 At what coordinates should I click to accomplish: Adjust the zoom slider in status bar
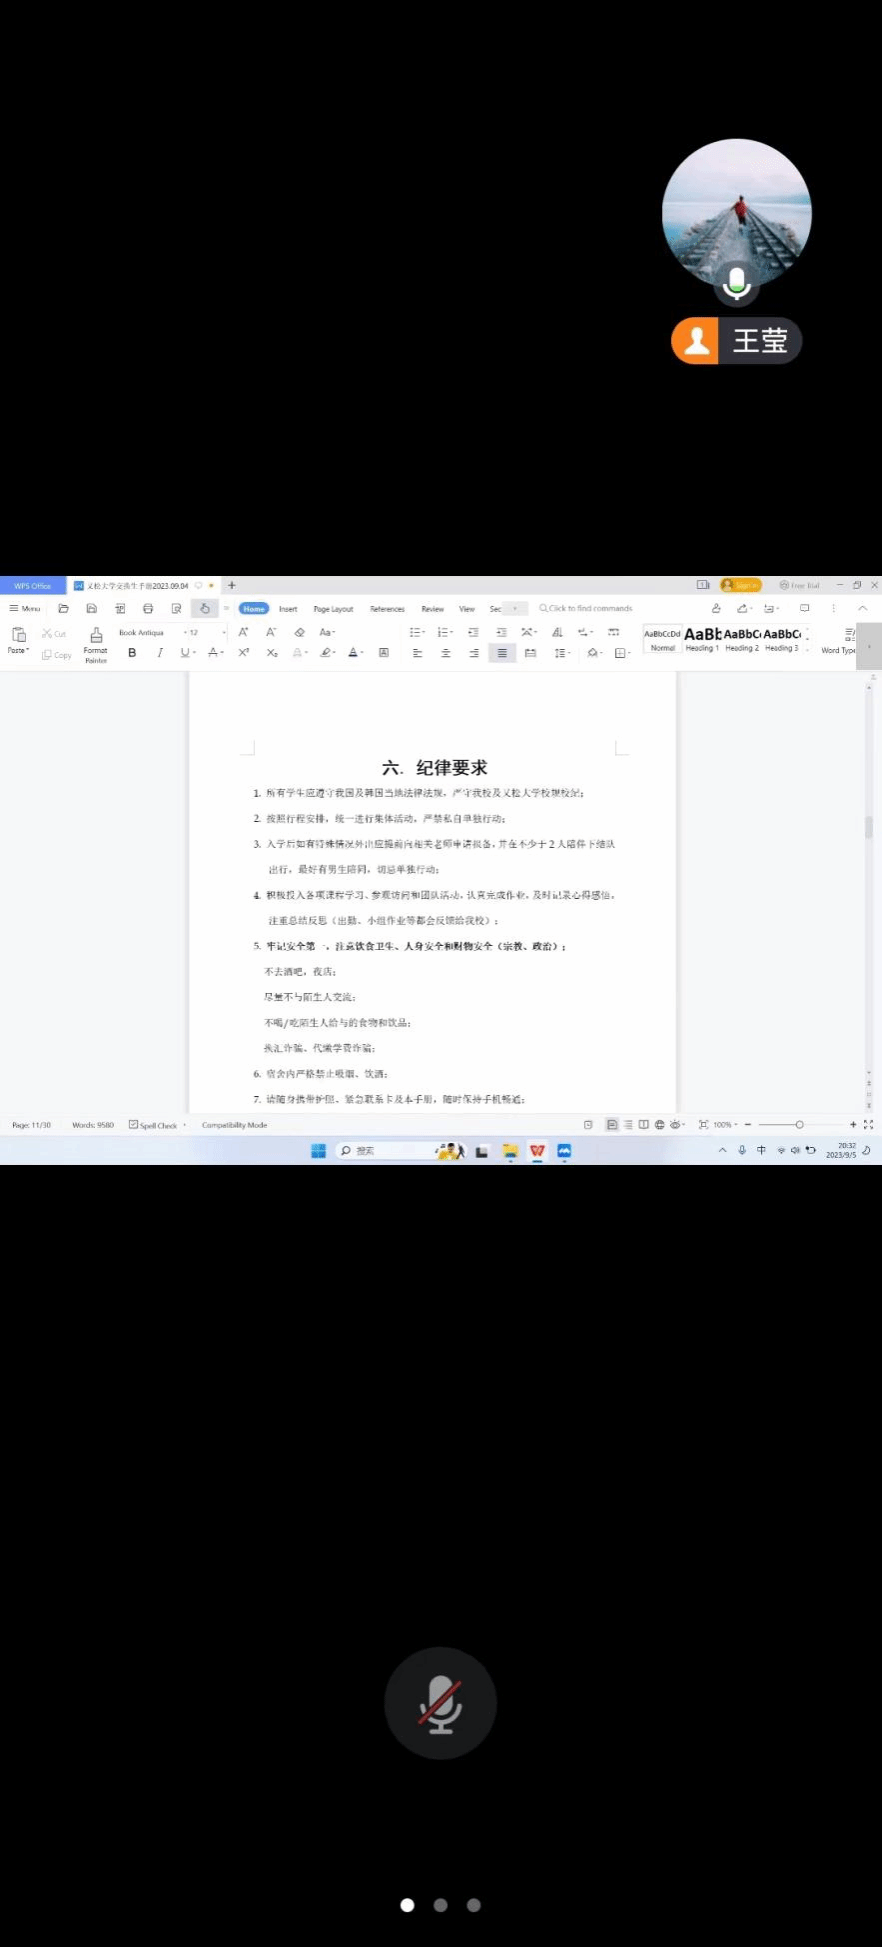coord(799,1125)
